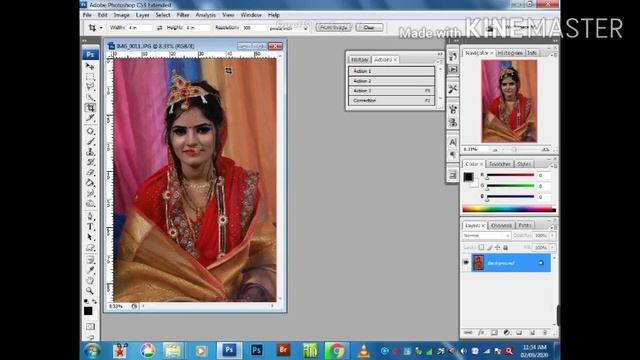640x360 pixels.
Task: Select the Move tool
Action: click(90, 66)
